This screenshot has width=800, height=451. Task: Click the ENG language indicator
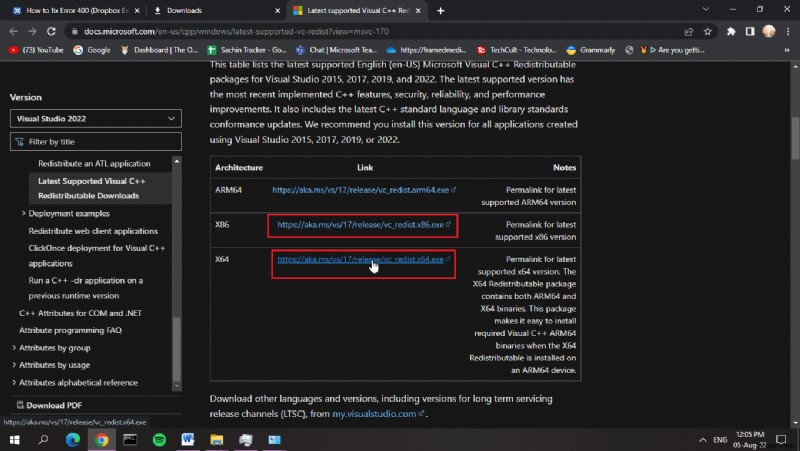[720, 440]
